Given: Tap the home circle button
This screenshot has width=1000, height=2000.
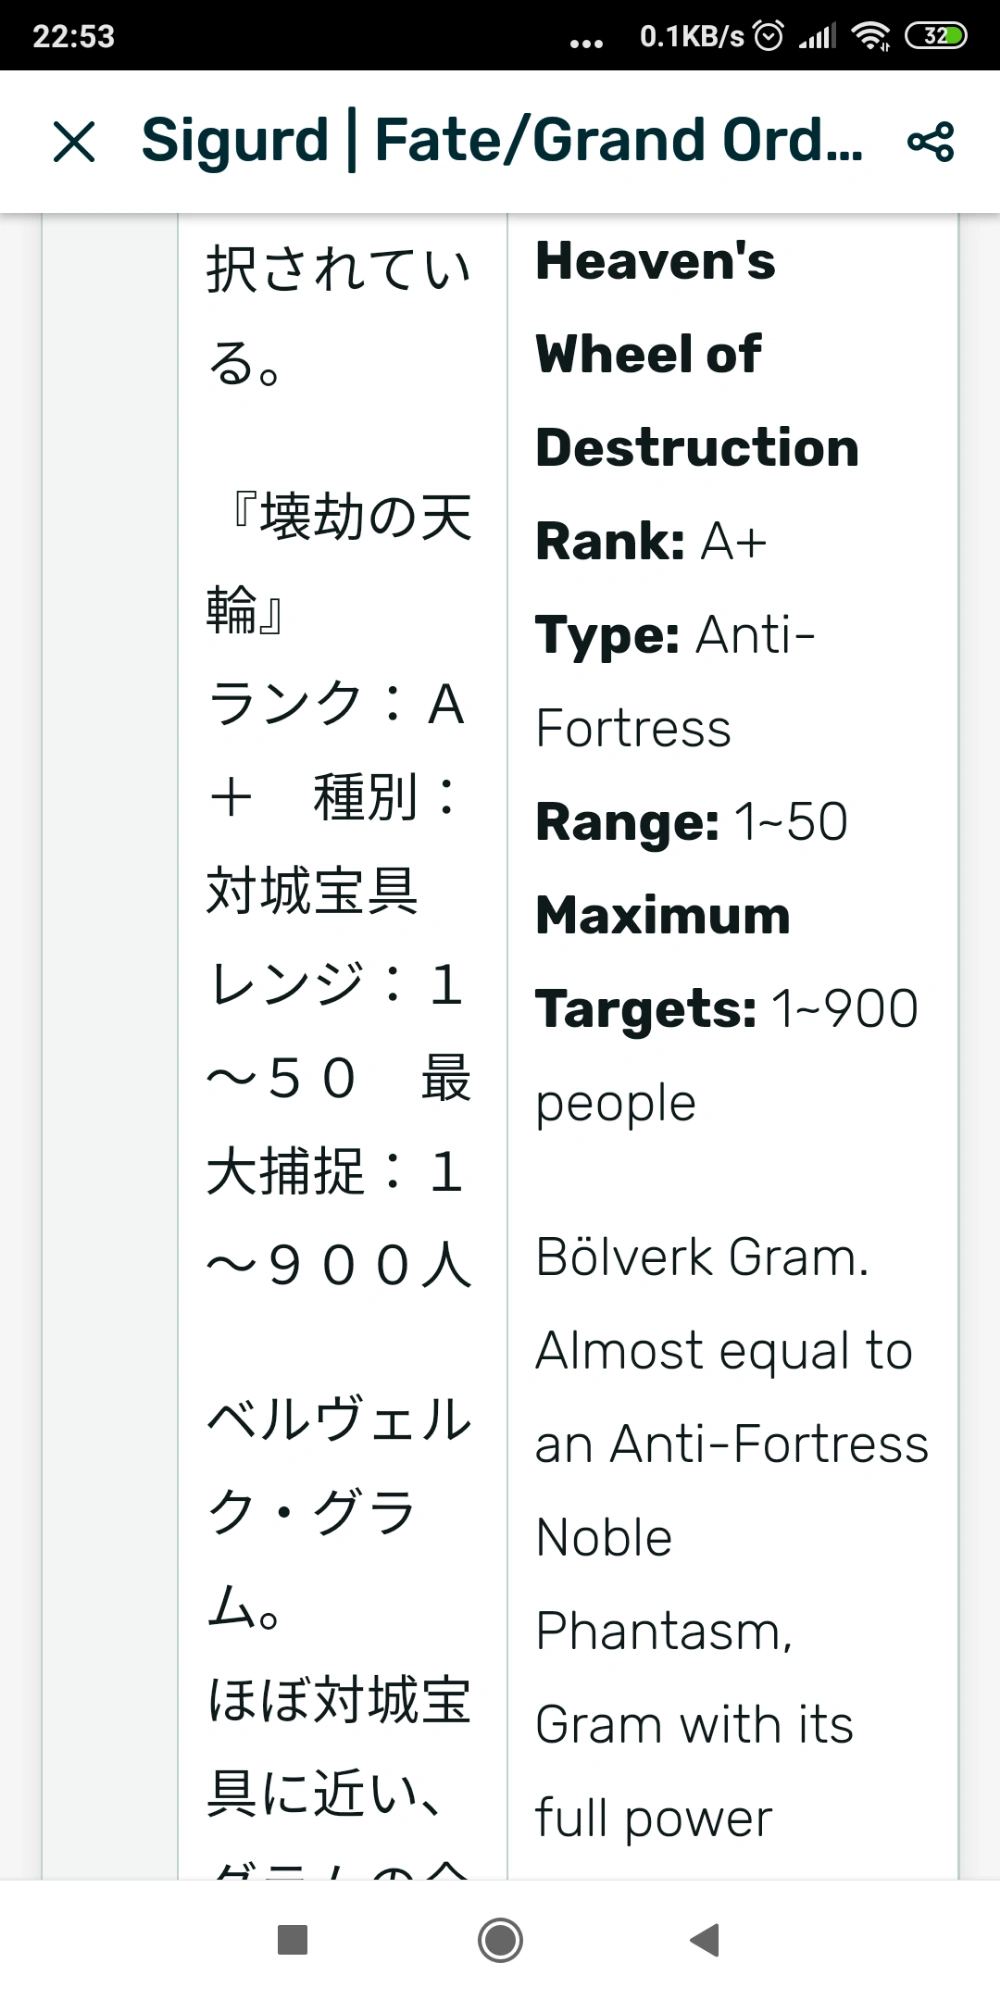Looking at the screenshot, I should [x=498, y=1938].
